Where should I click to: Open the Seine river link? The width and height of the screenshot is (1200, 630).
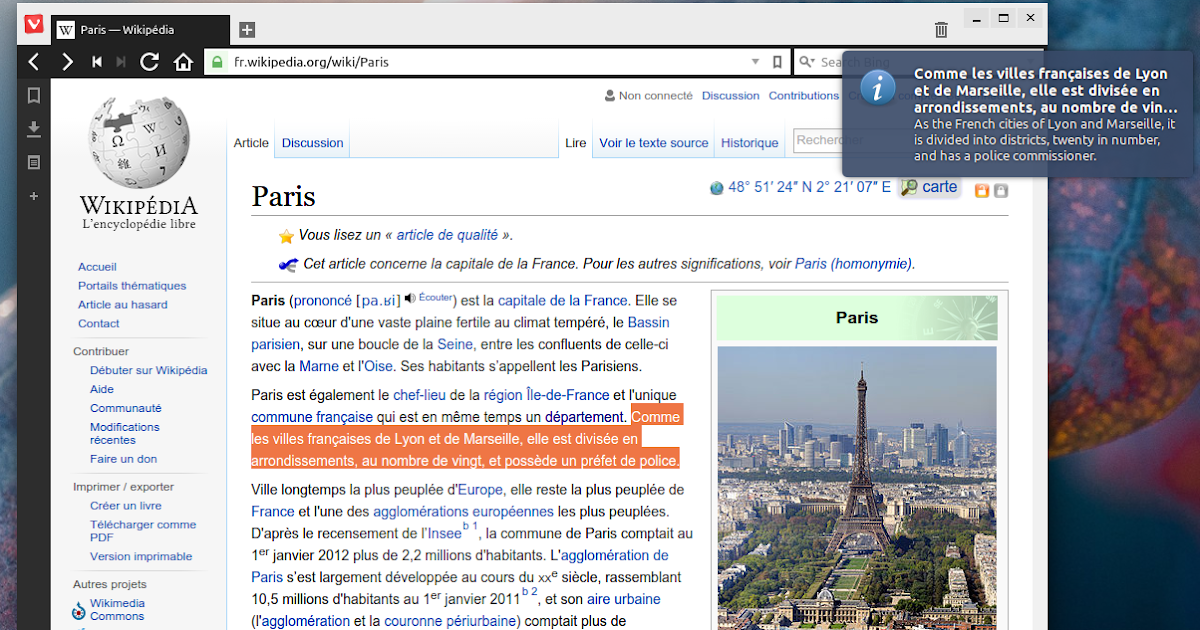456,344
